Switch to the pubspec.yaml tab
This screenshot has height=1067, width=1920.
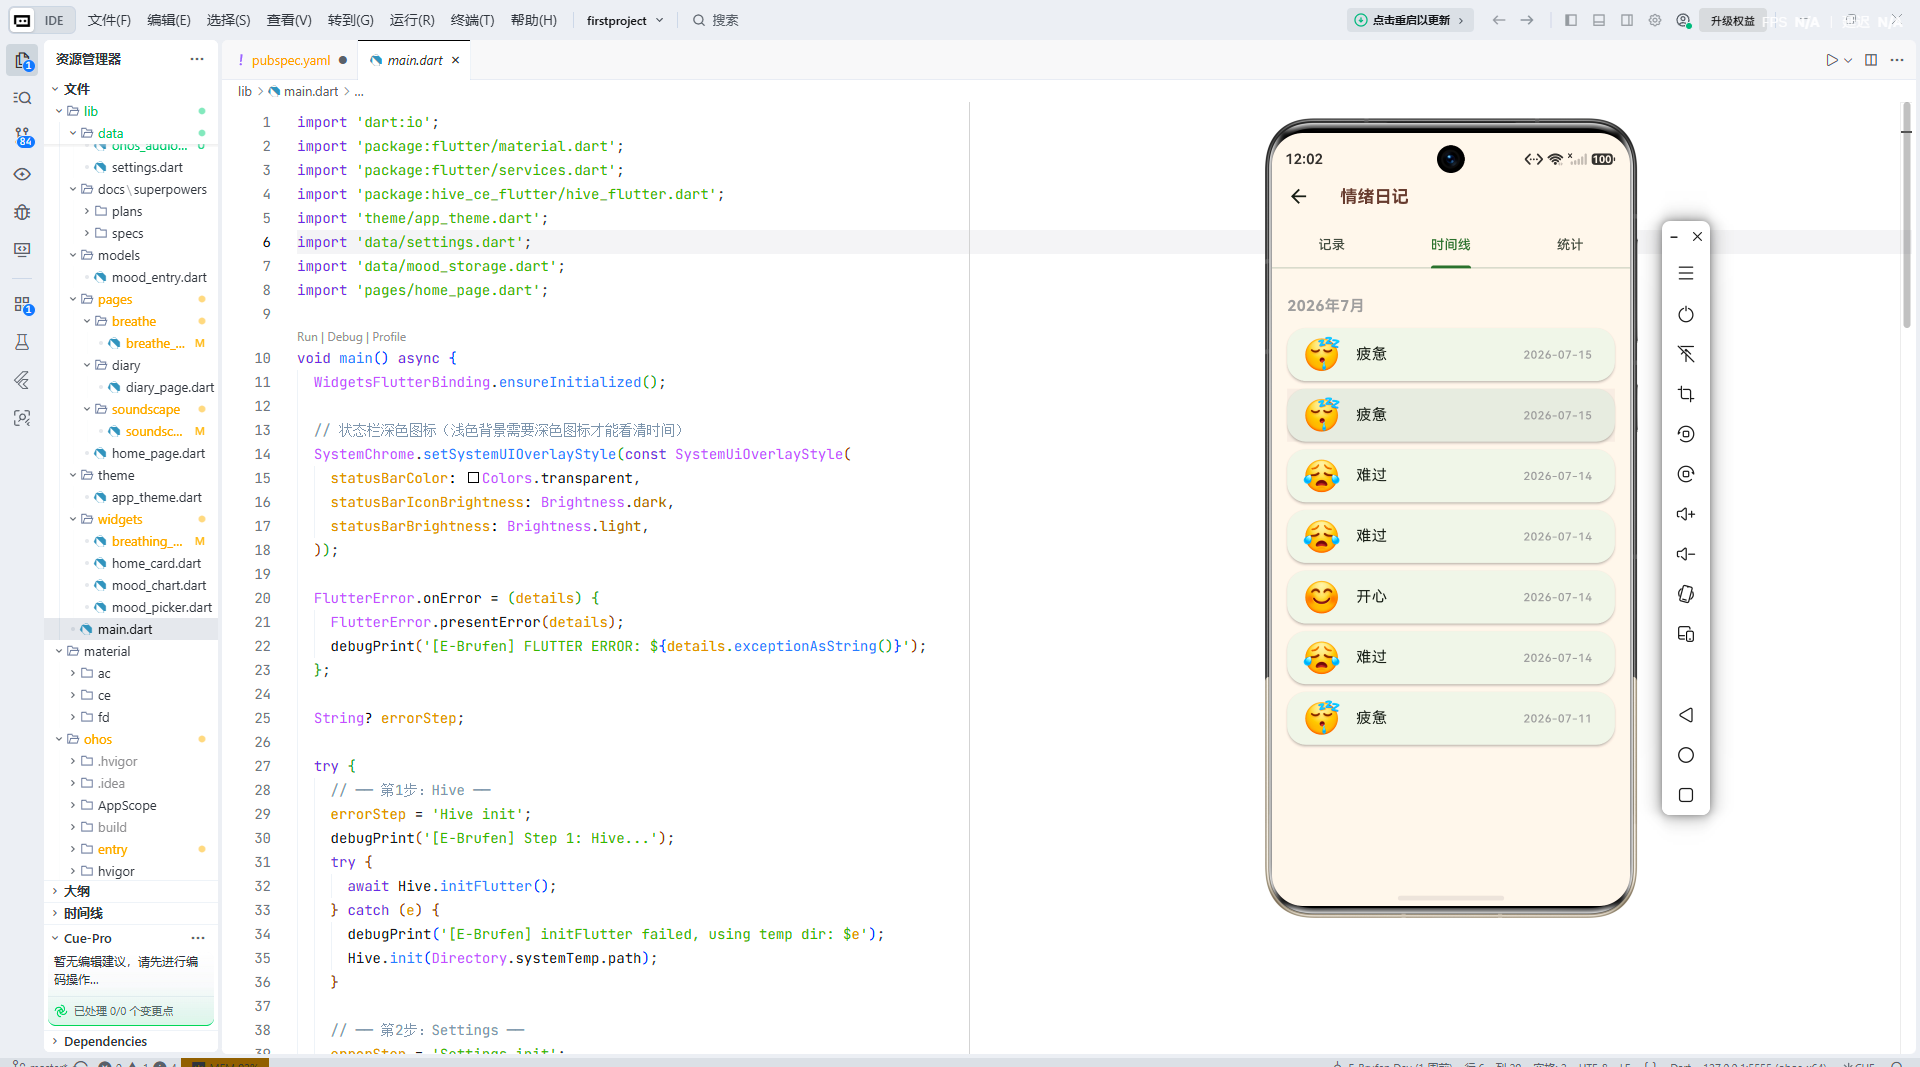(291, 60)
